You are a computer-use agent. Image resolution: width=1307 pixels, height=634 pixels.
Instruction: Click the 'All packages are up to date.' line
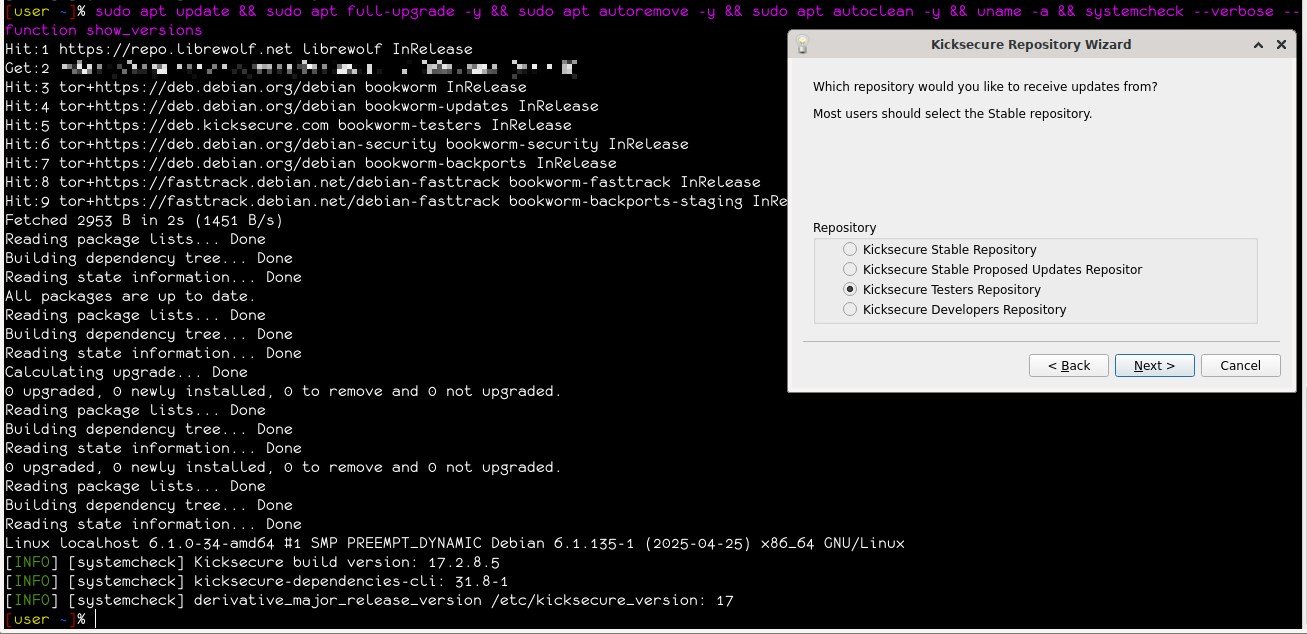[x=130, y=296]
